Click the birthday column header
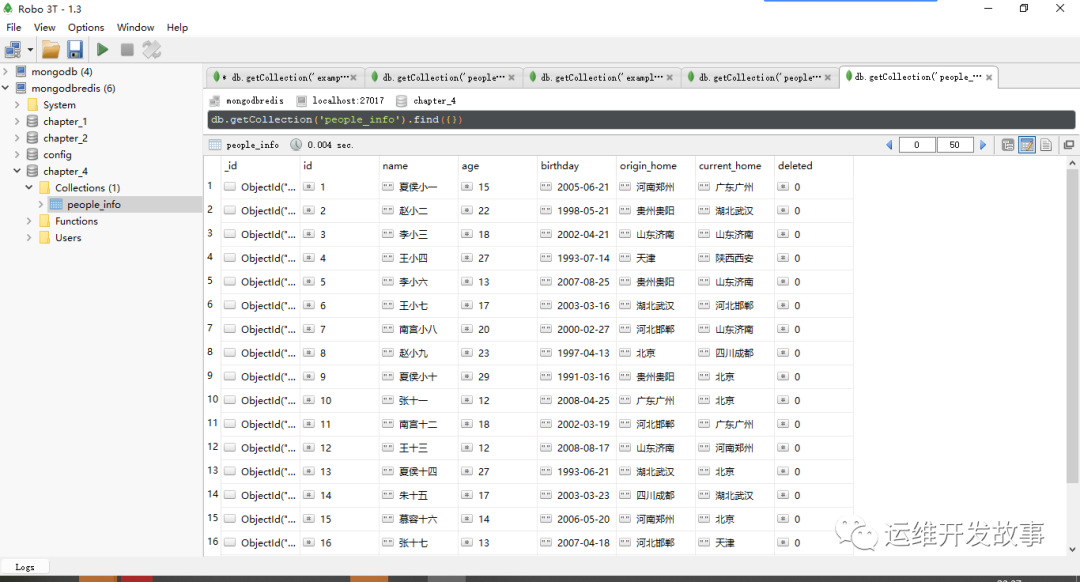1080x582 pixels. click(x=577, y=166)
